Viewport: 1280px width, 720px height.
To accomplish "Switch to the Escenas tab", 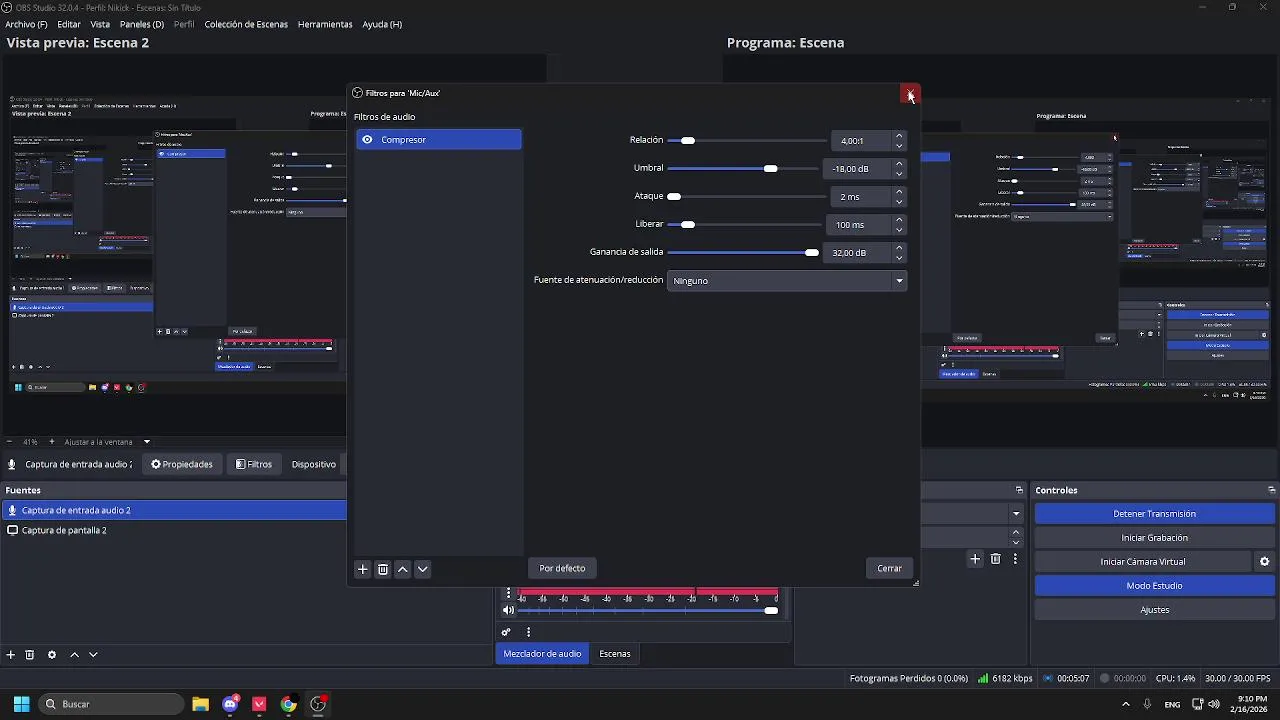I will [615, 654].
